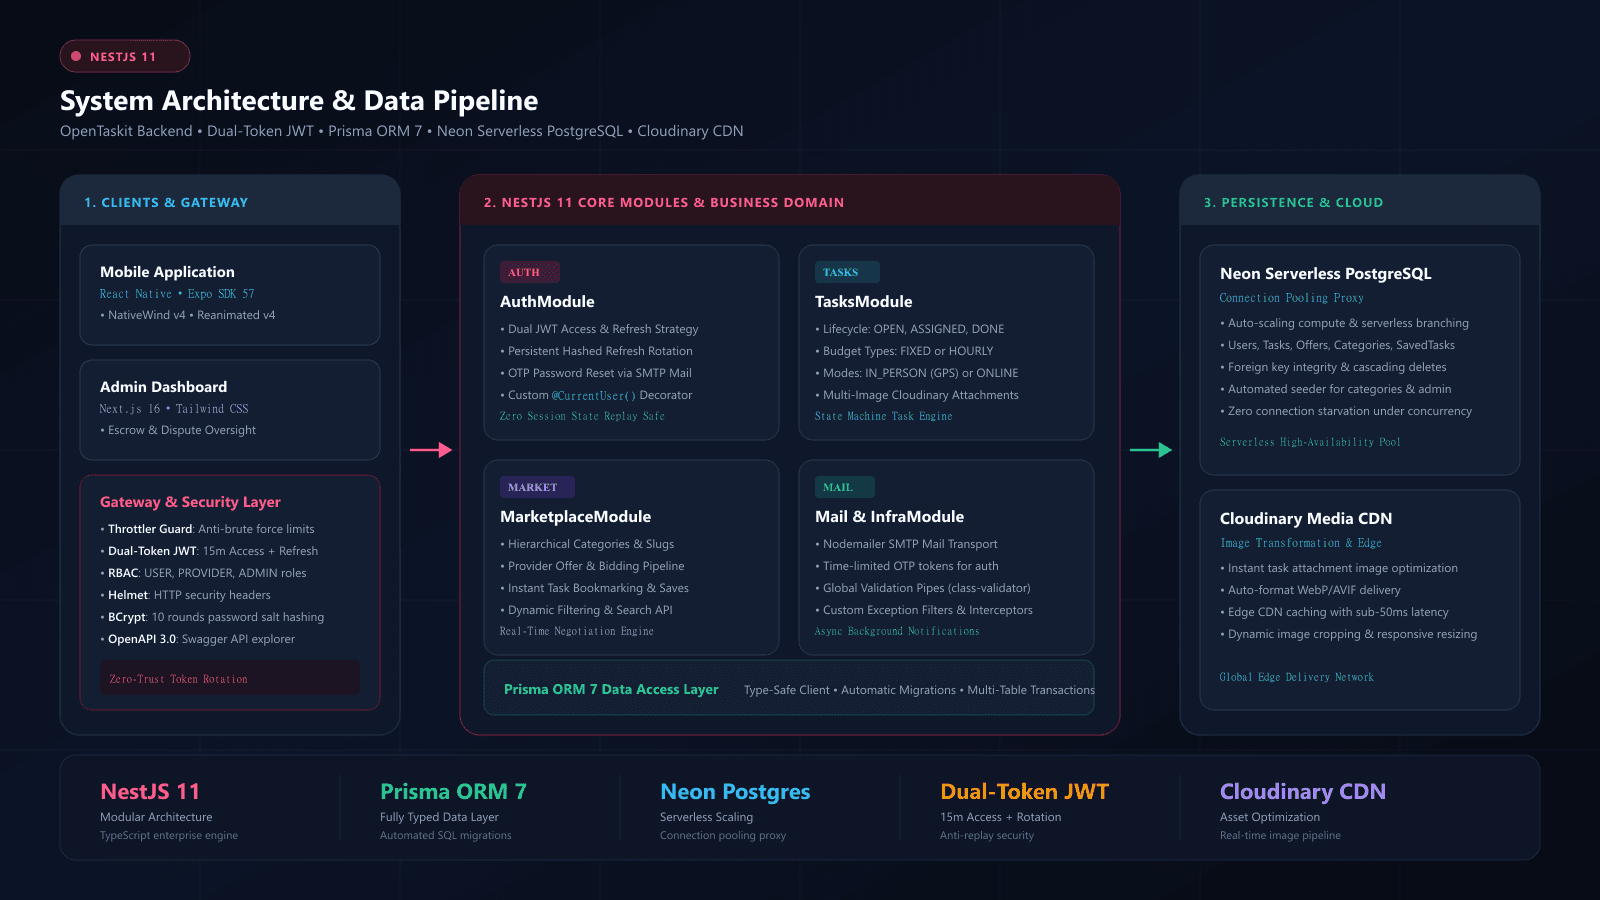Click 'Gateway & Security Layer' heading
1600x900 pixels.
tap(190, 502)
